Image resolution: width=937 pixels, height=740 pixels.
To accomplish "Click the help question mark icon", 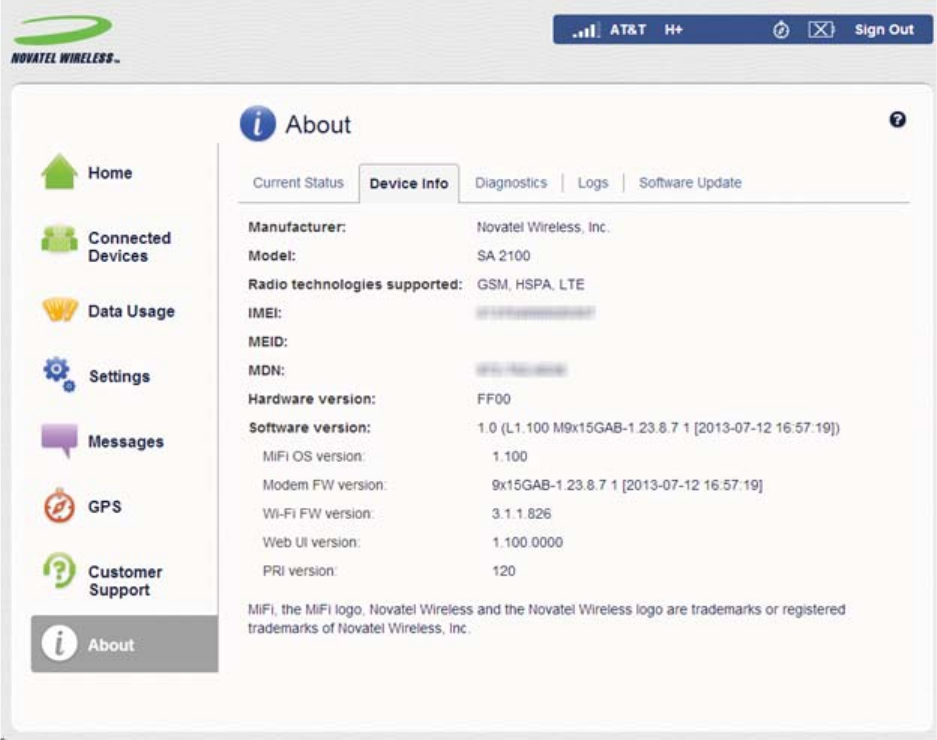I will (897, 120).
